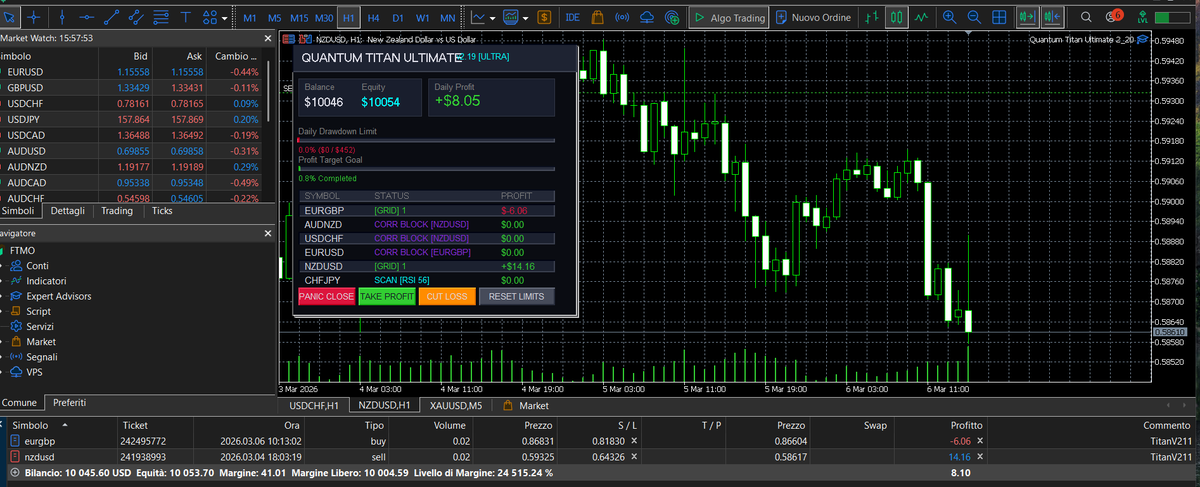This screenshot has width=1200, height=487.
Task: Open the VPS cloud icon
Action: click(647, 17)
